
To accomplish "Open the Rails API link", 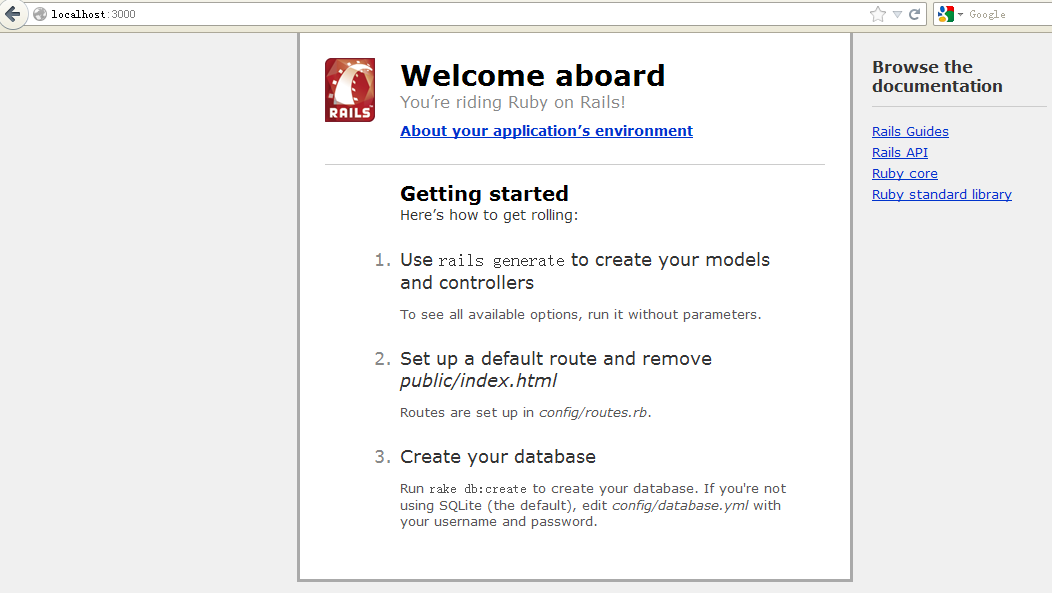I will 900,152.
